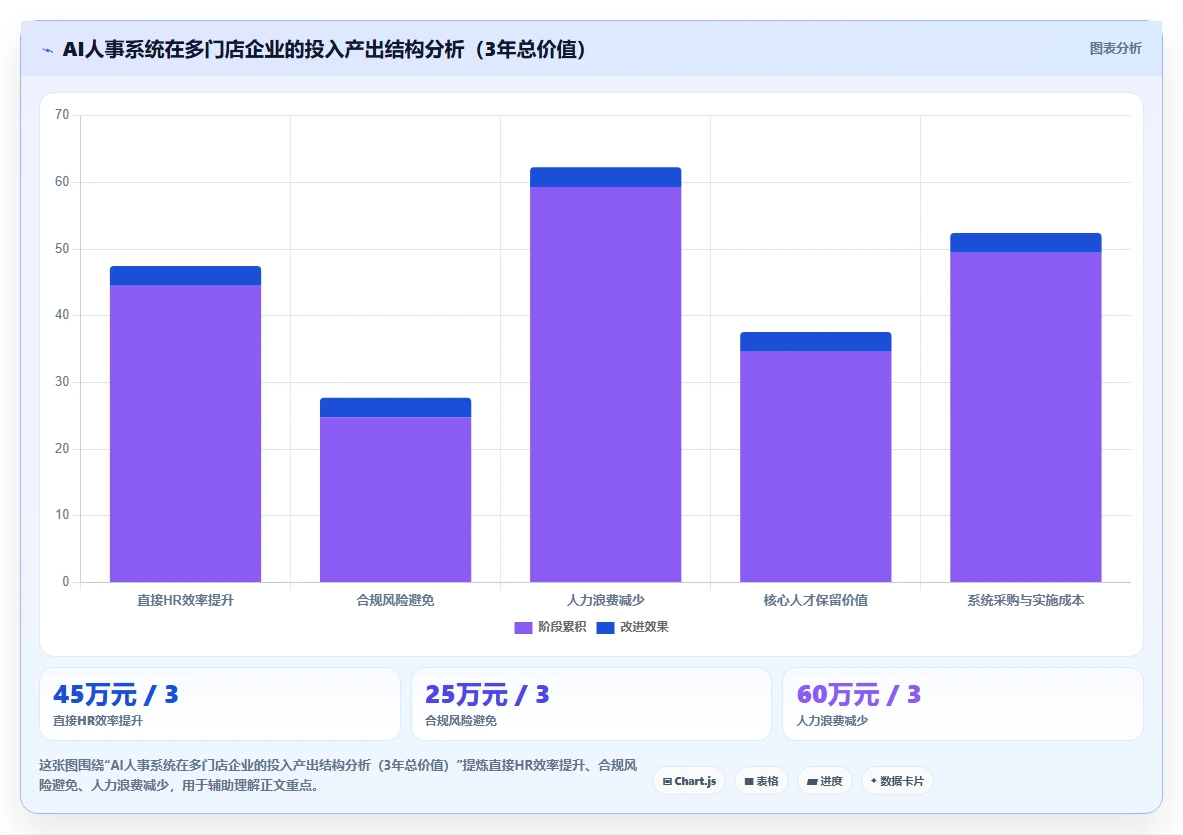Click the 改进效果 legend label
The height and width of the screenshot is (835, 1183).
pyautogui.click(x=644, y=627)
